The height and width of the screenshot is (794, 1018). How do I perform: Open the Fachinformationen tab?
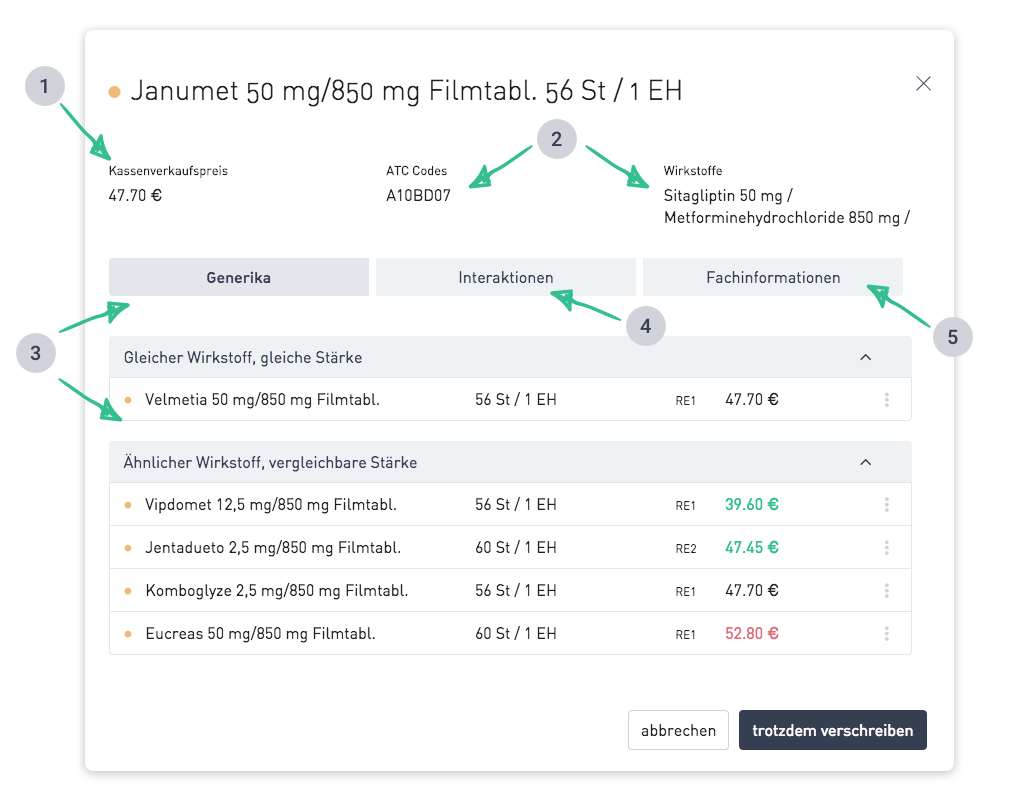pyautogui.click(x=773, y=277)
